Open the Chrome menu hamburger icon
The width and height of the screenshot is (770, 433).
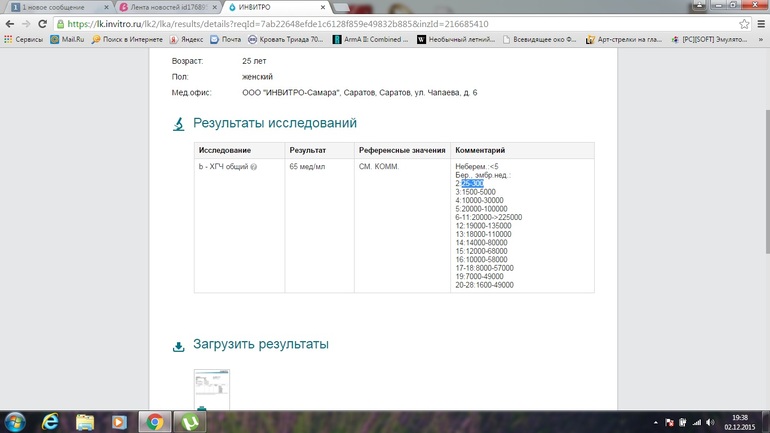click(759, 24)
